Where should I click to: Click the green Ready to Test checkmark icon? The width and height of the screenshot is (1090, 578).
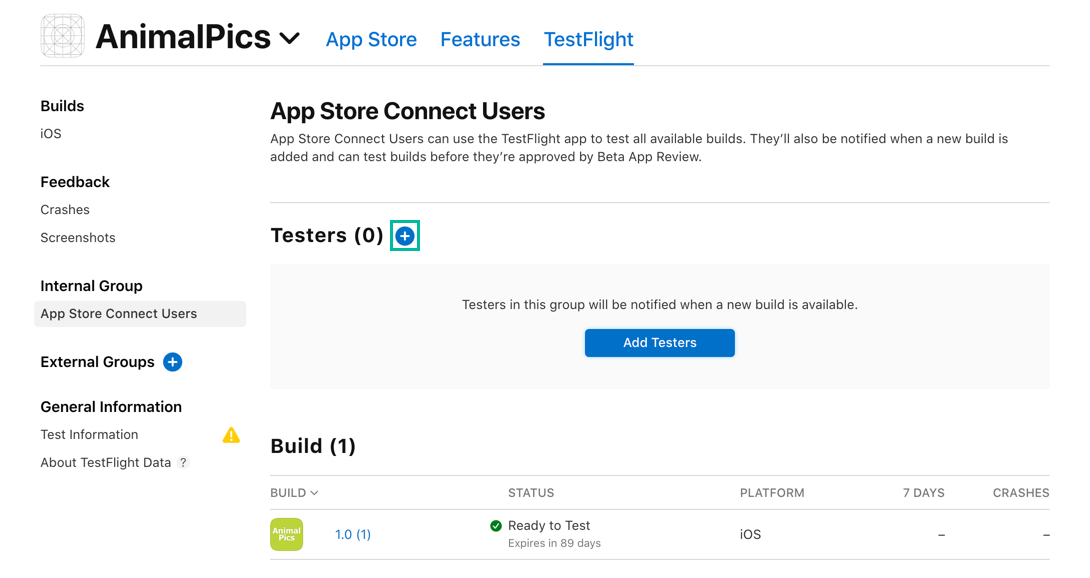point(496,526)
